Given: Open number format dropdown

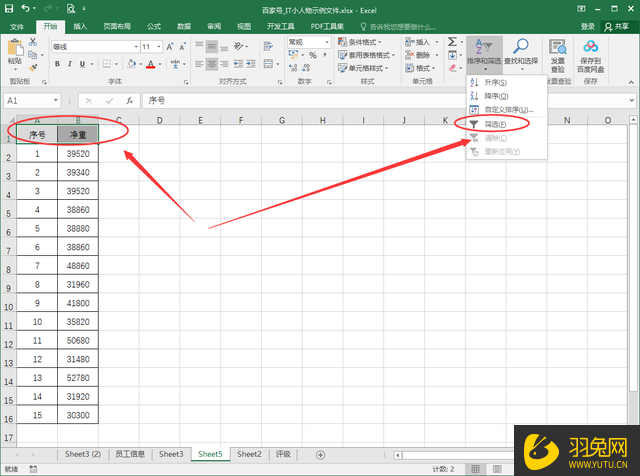Looking at the screenshot, I should coord(327,42).
